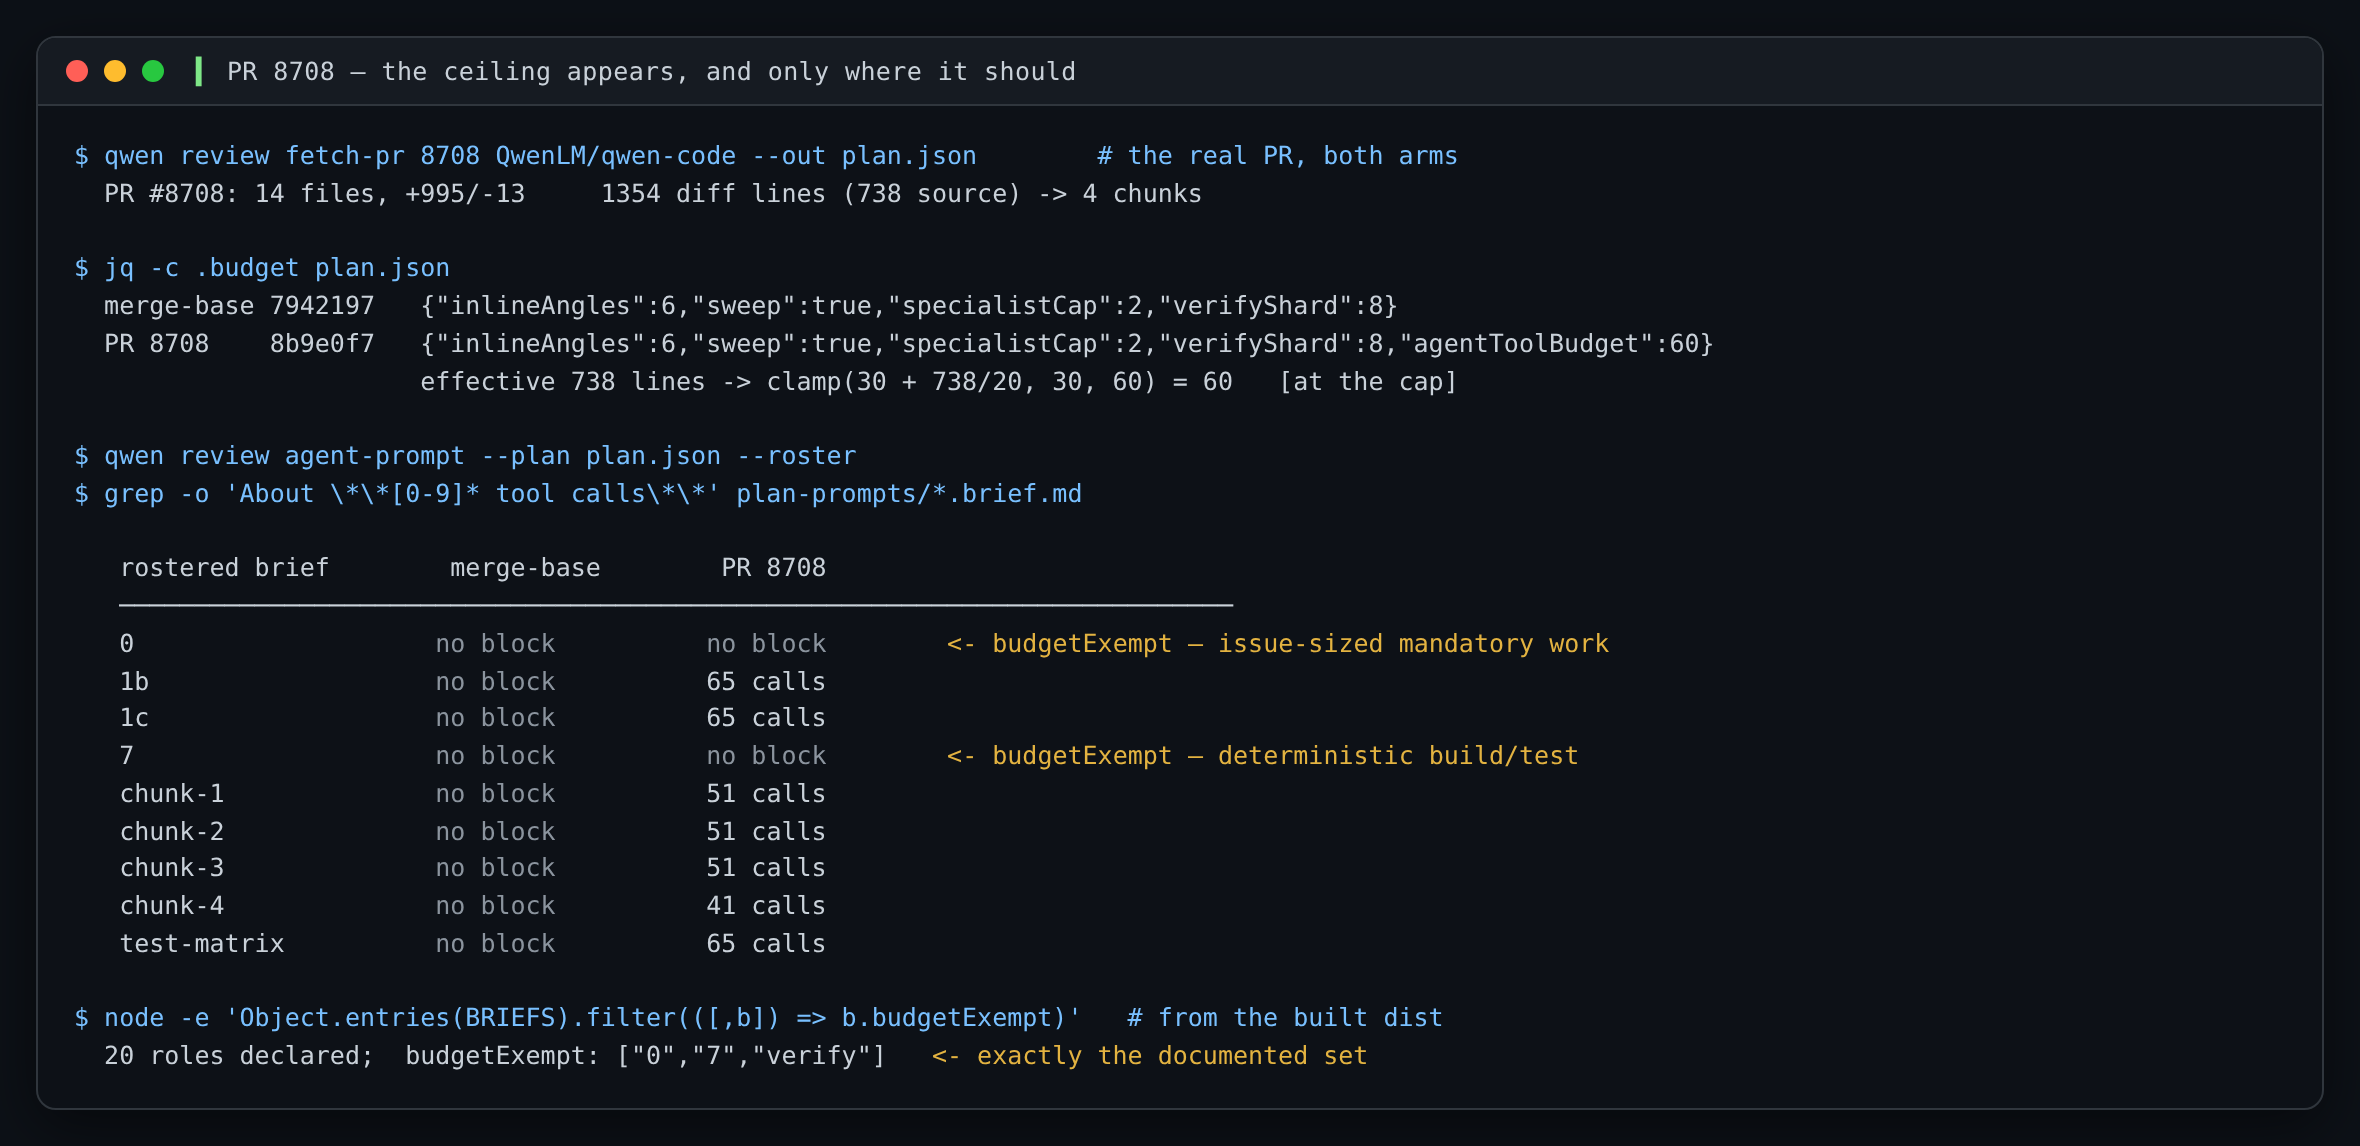Click the annotation 'exactly the documented set'
Viewport: 2360px width, 1146px height.
tap(1172, 1056)
